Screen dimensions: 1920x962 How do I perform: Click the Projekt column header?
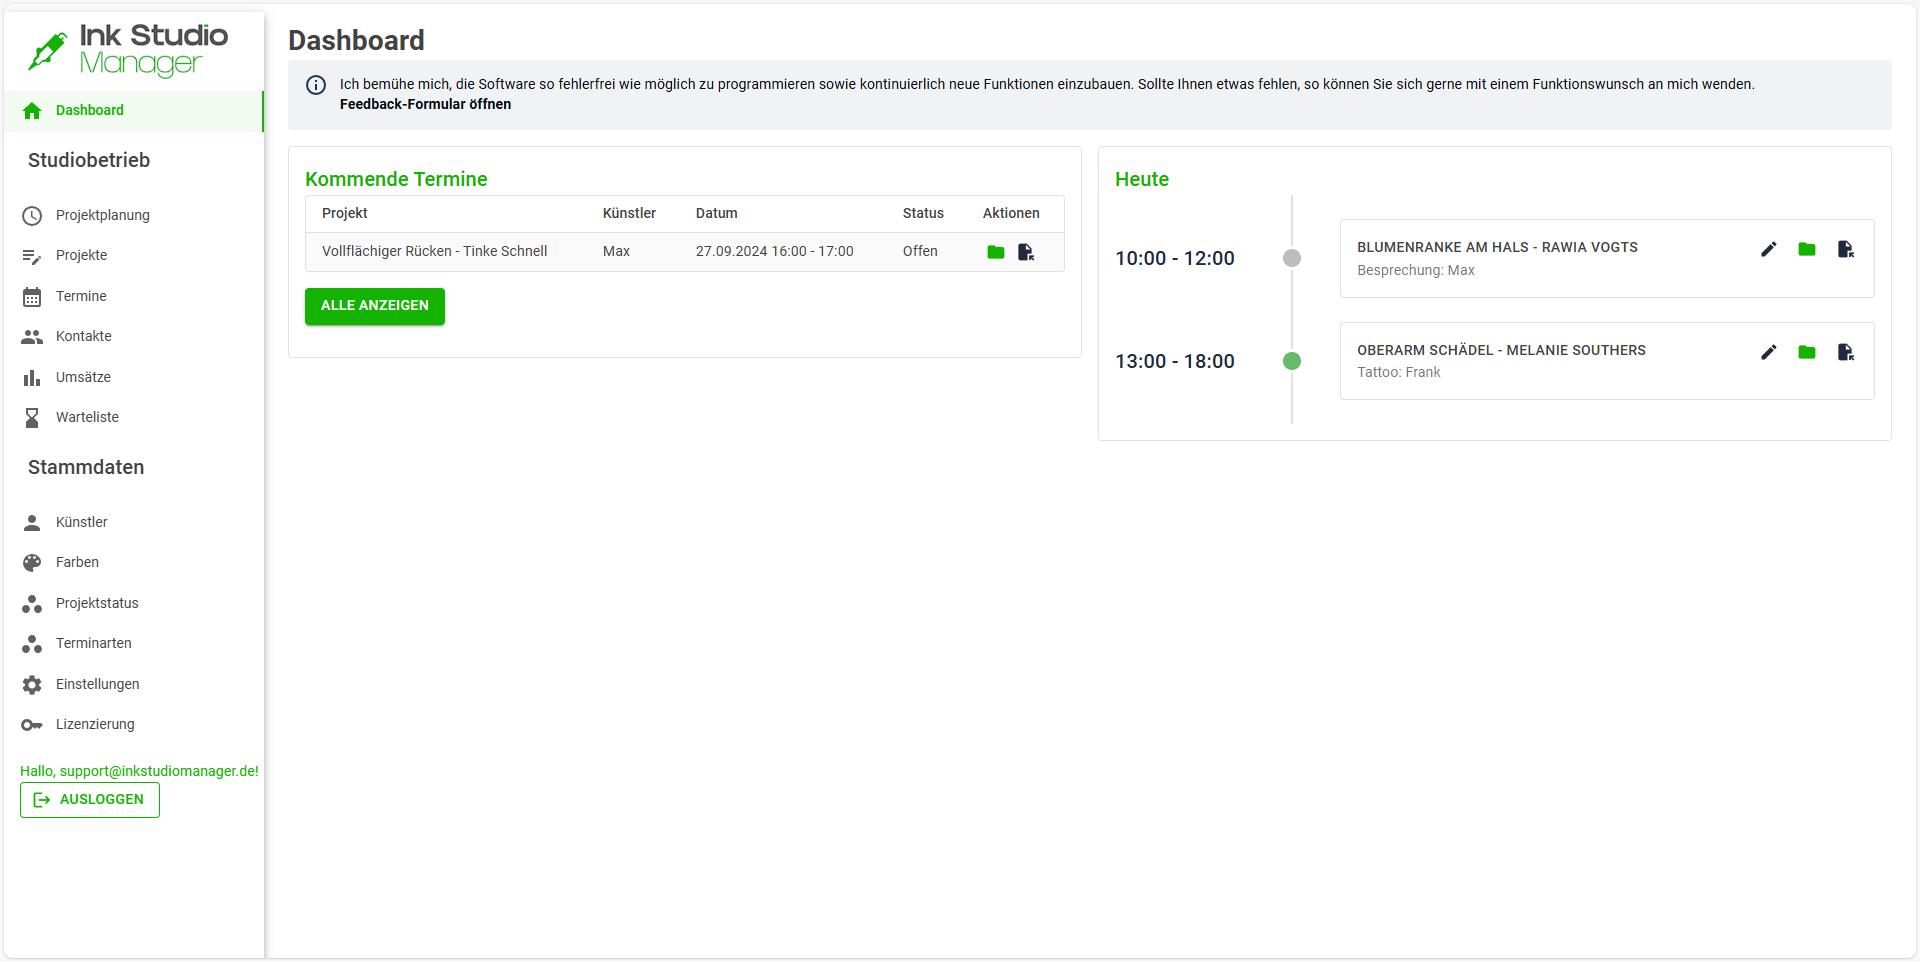click(345, 214)
